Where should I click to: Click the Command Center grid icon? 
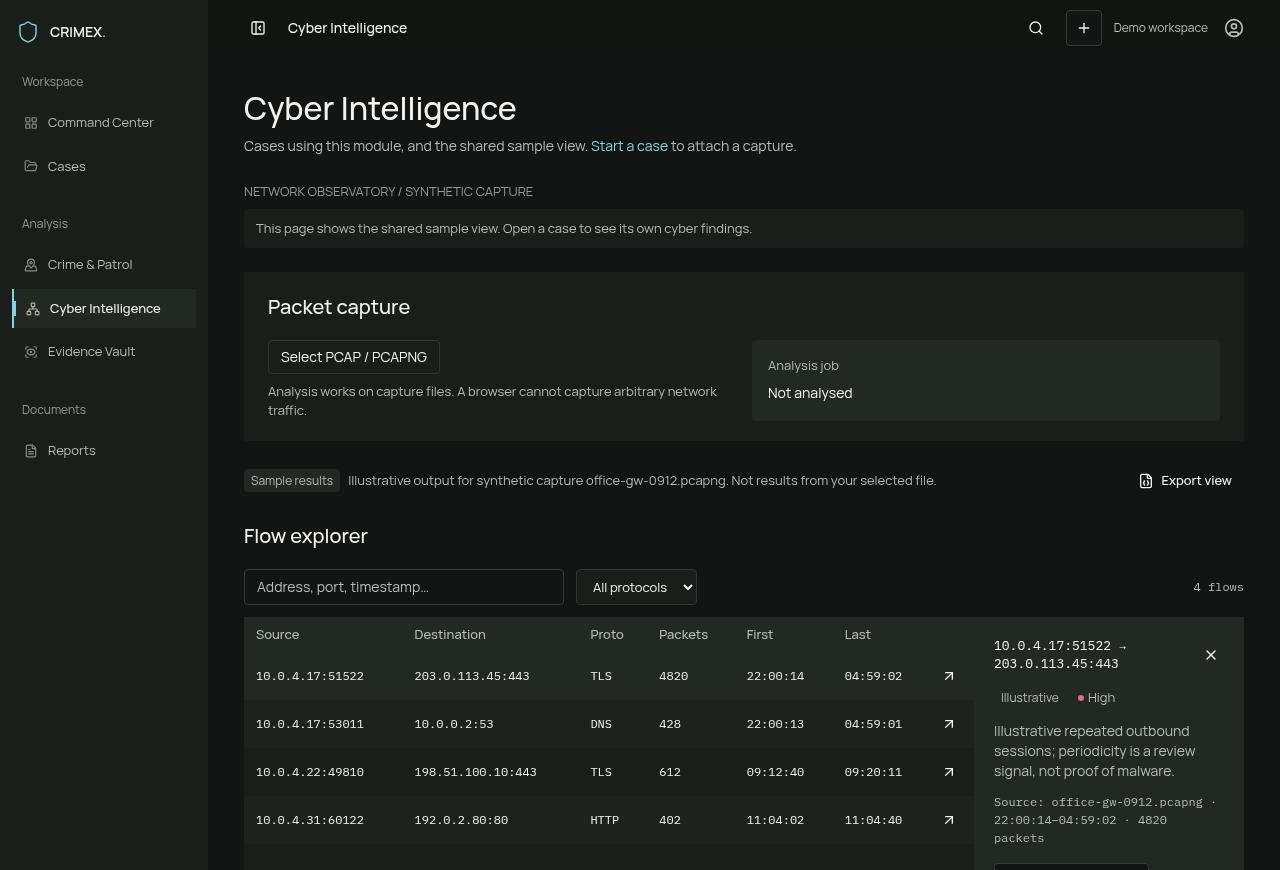click(x=31, y=123)
